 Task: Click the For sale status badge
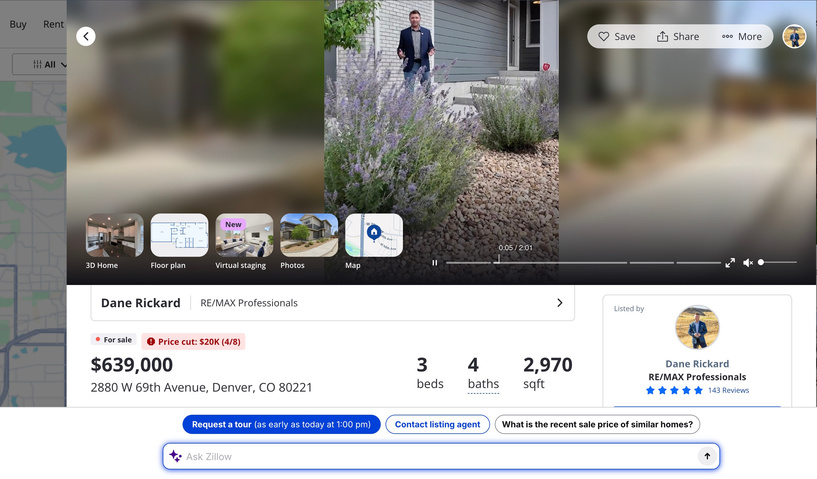point(114,340)
